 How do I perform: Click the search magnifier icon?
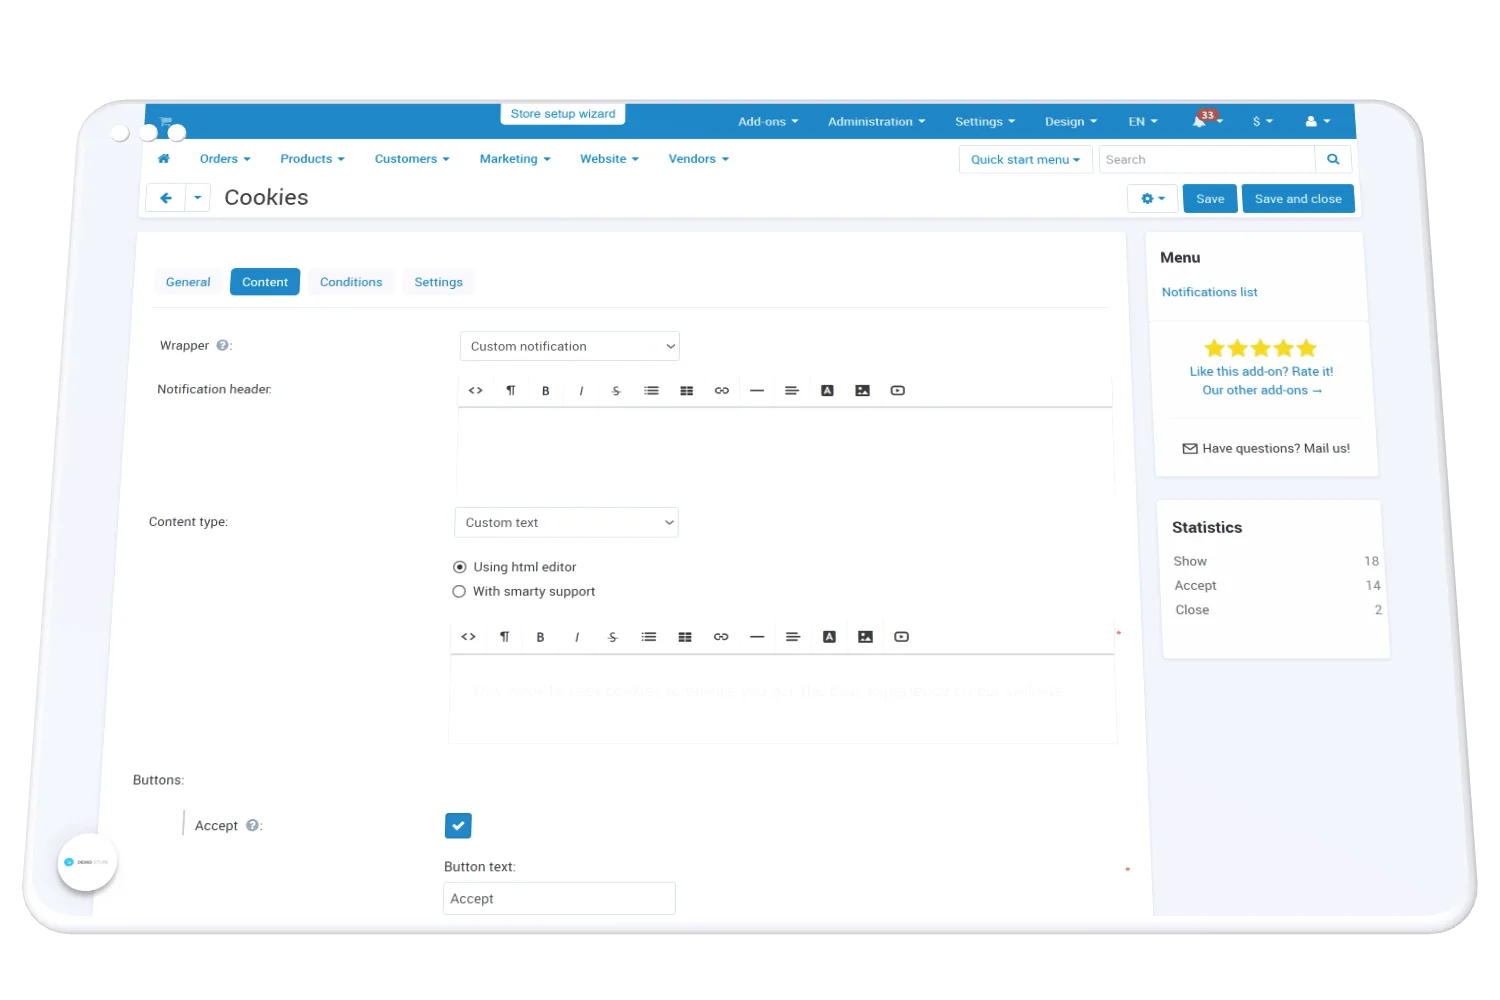point(1333,160)
